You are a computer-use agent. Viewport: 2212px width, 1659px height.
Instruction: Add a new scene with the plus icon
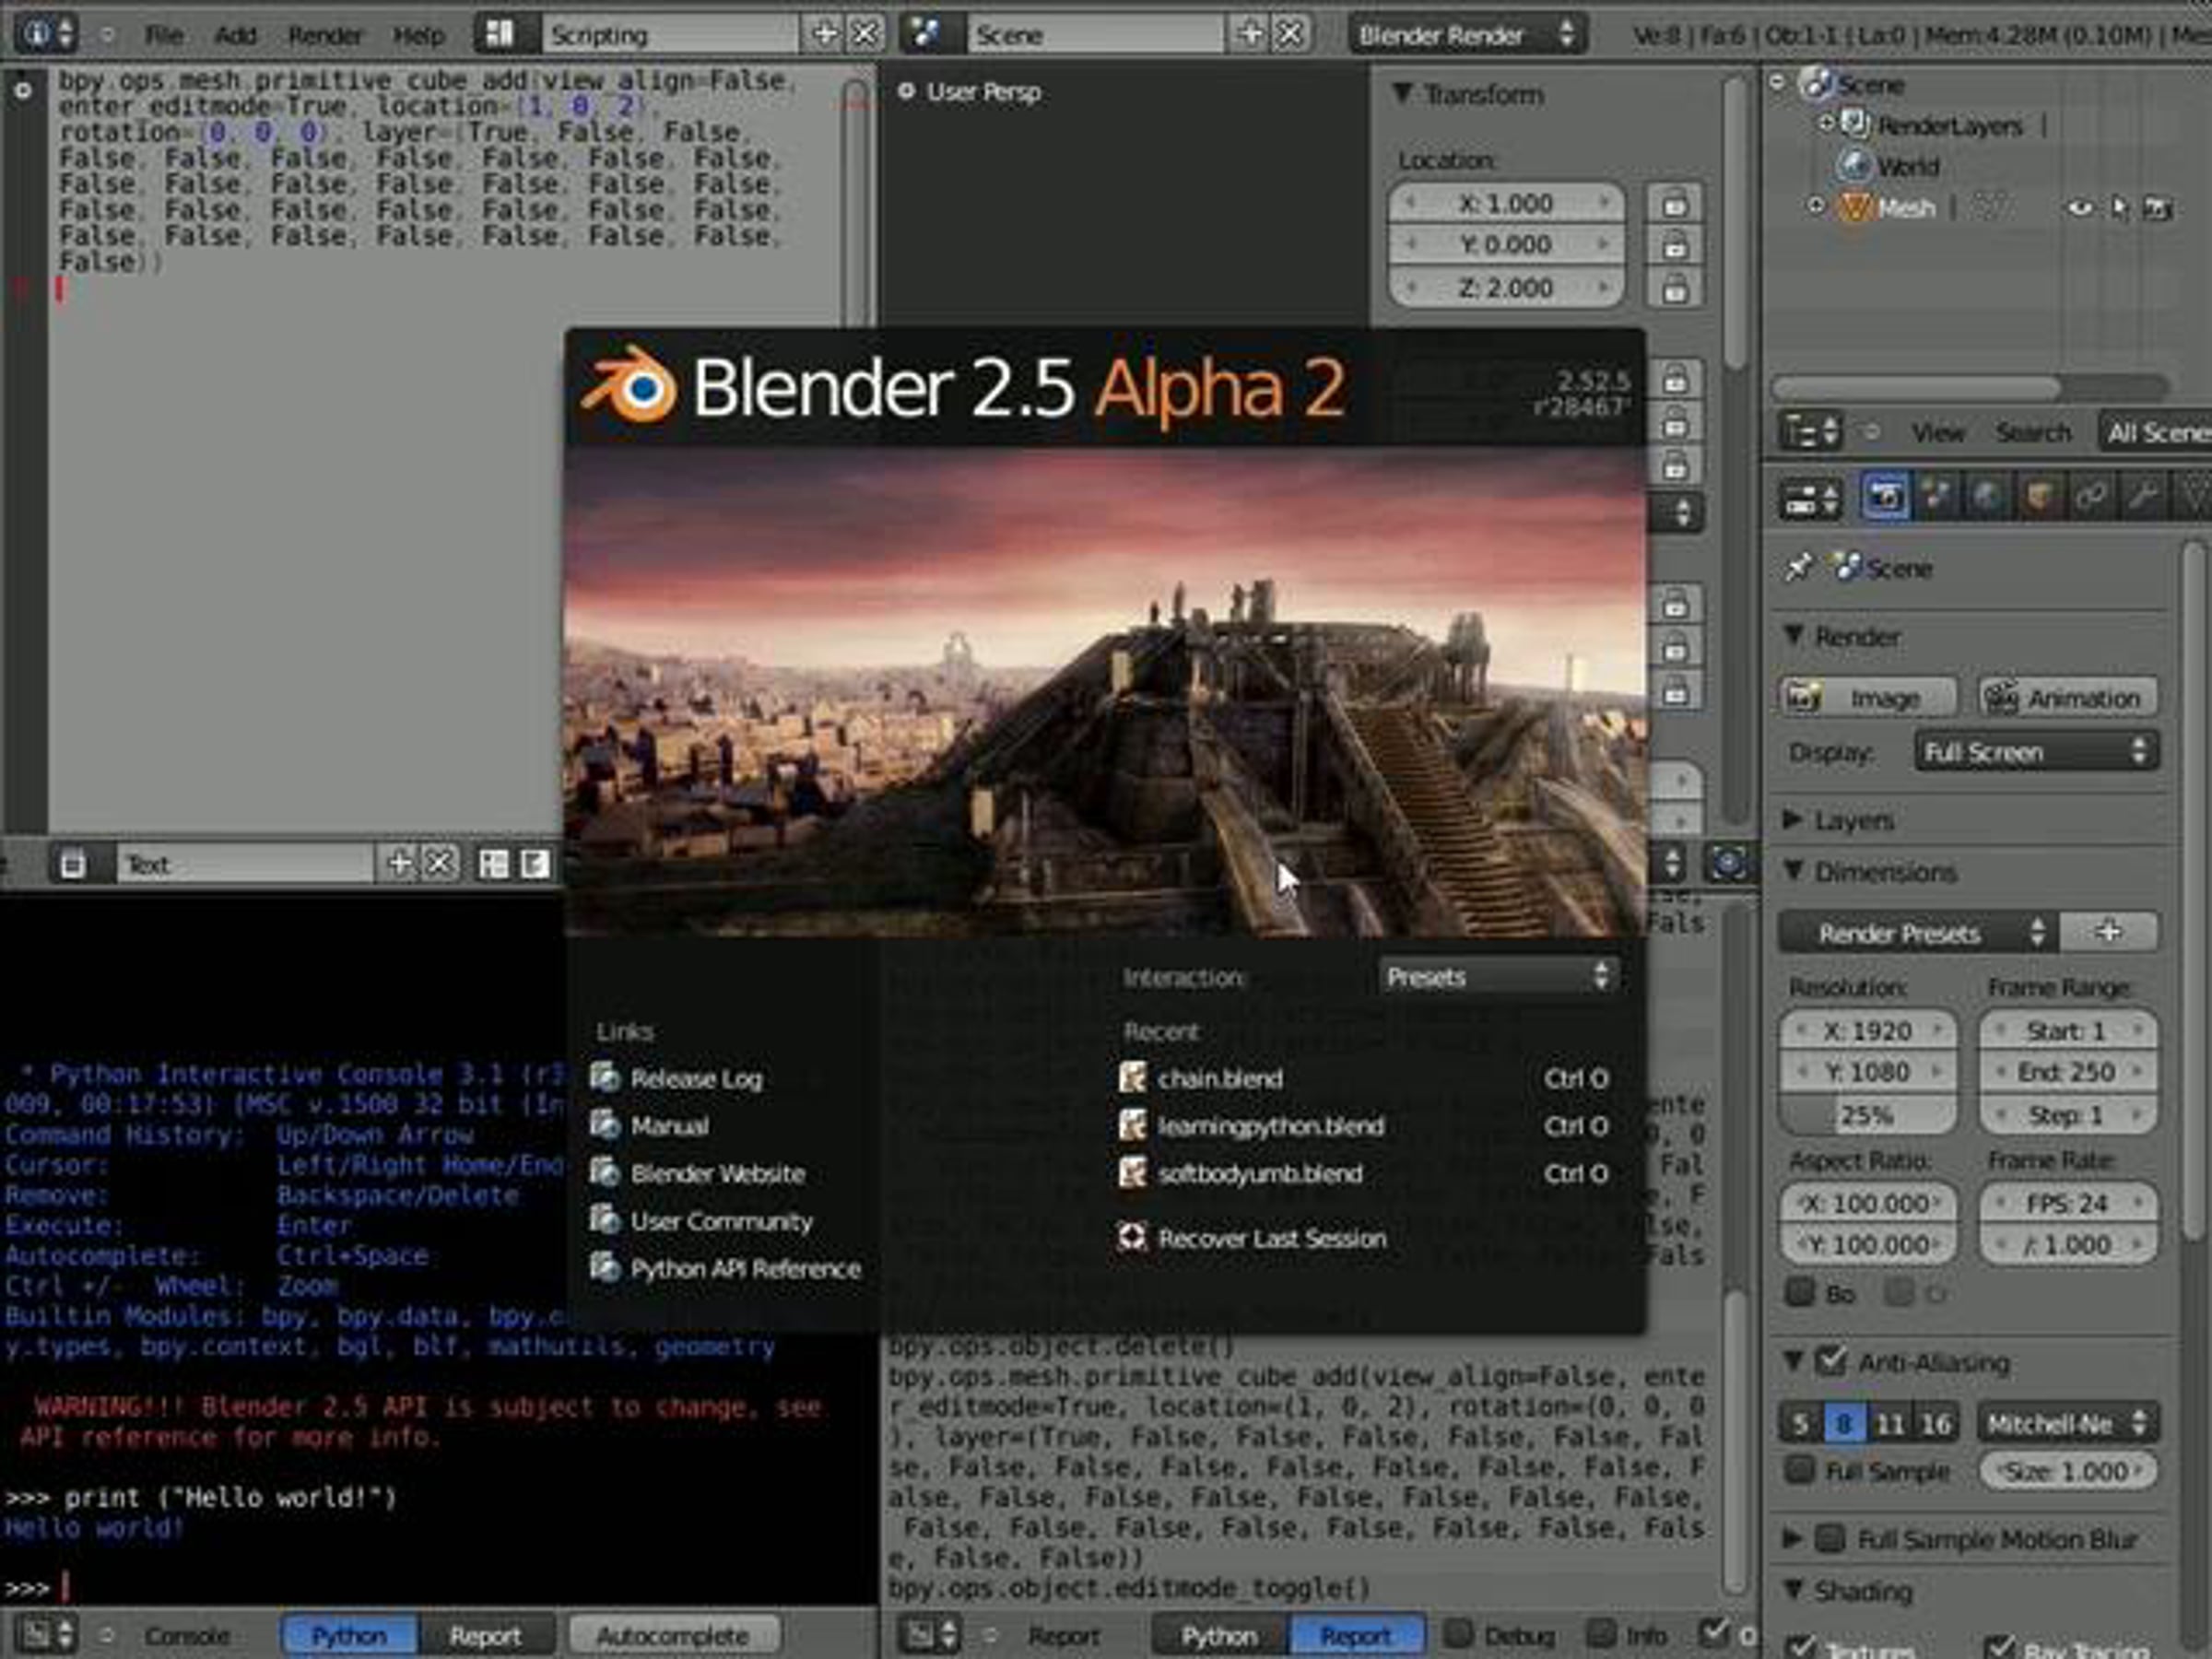1250,34
